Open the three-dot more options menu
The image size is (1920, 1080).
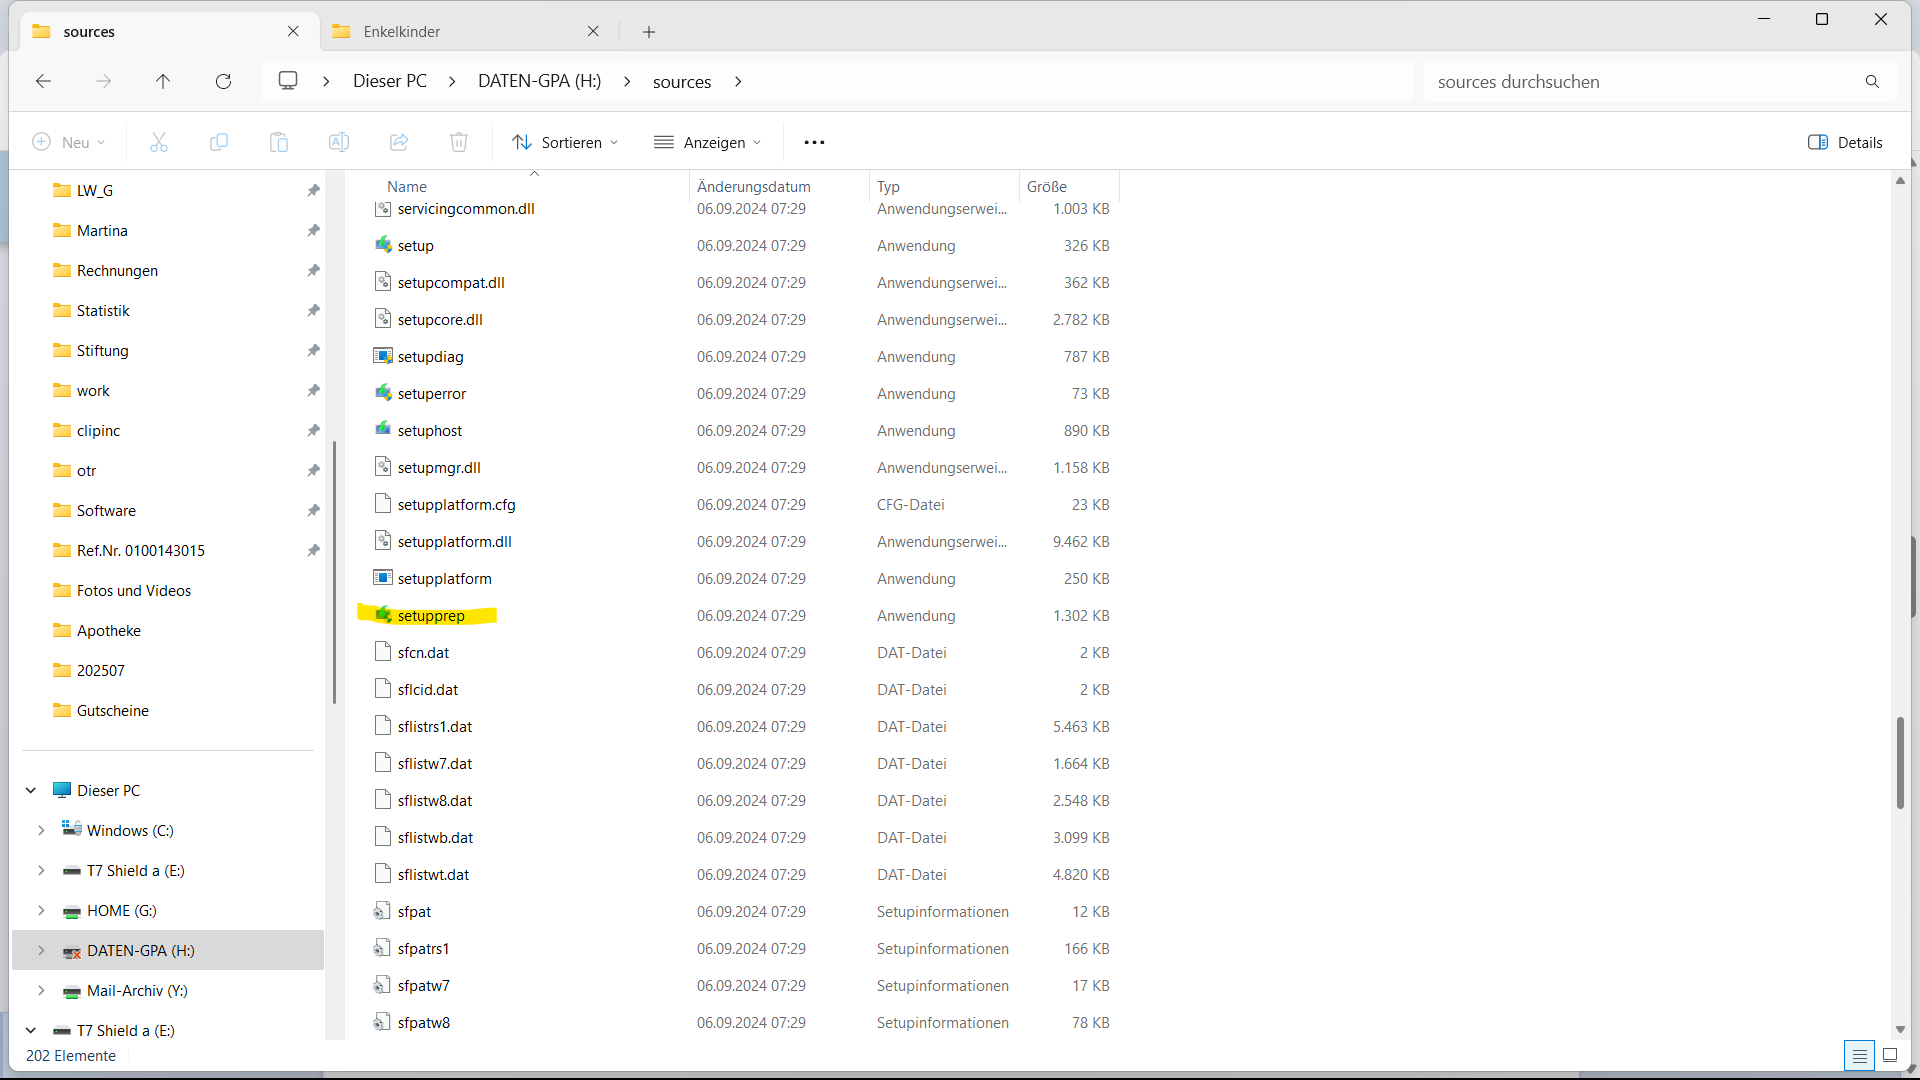point(814,142)
